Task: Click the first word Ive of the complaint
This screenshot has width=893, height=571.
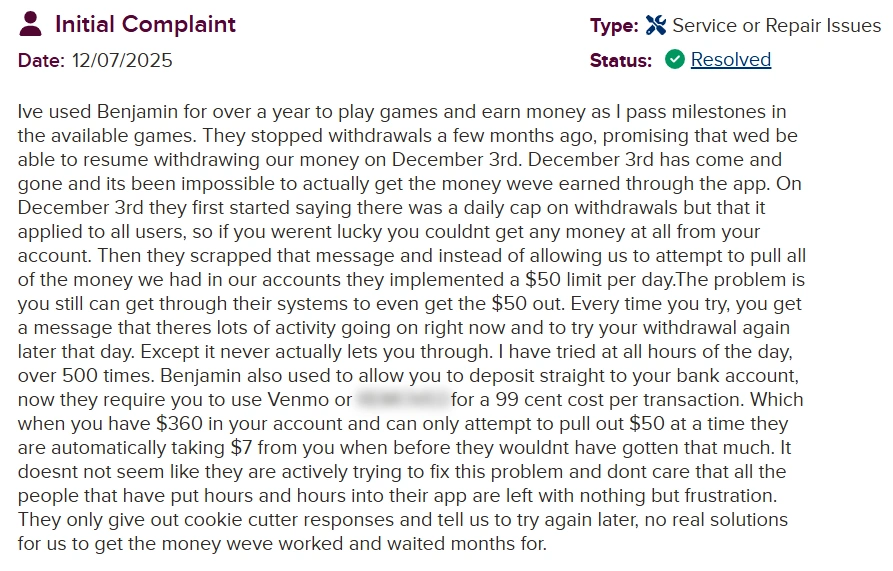Action: tap(30, 111)
